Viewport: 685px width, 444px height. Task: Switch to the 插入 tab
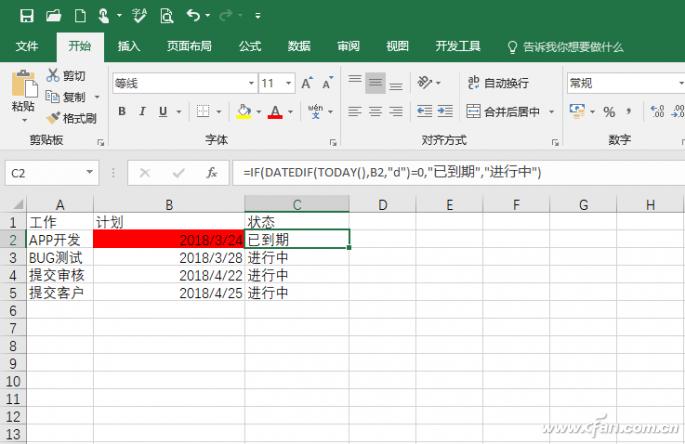[x=129, y=46]
